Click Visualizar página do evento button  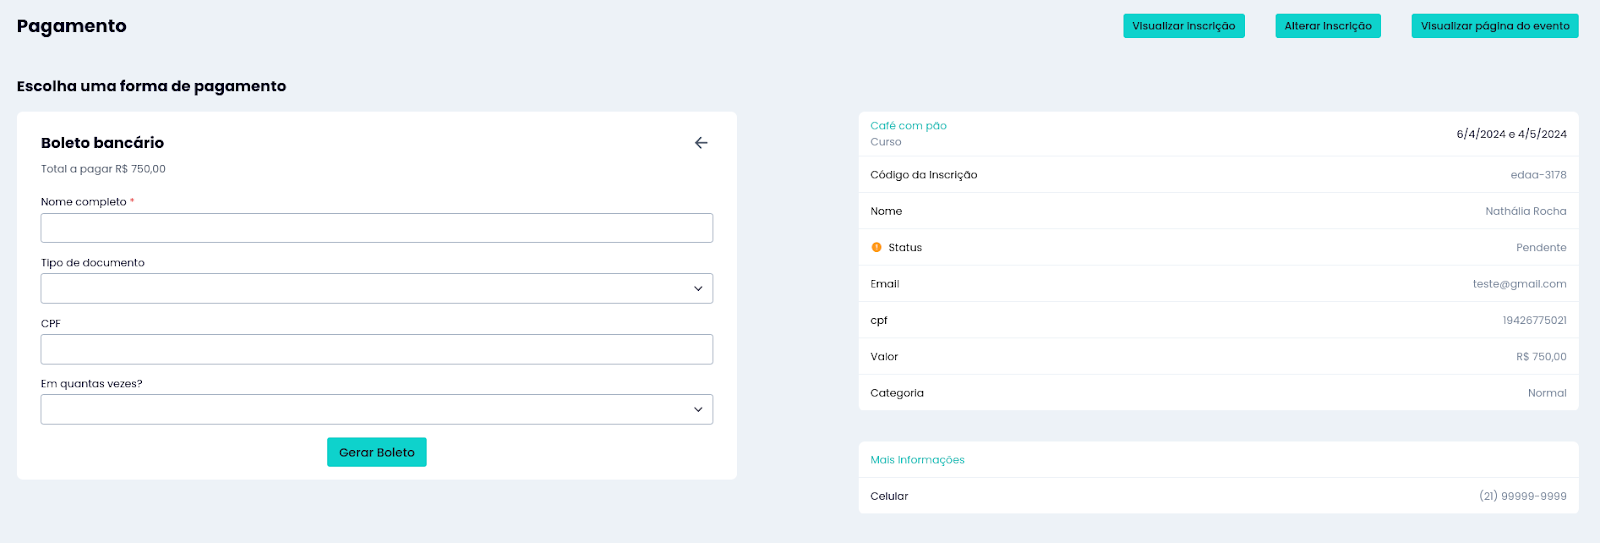click(x=1495, y=26)
